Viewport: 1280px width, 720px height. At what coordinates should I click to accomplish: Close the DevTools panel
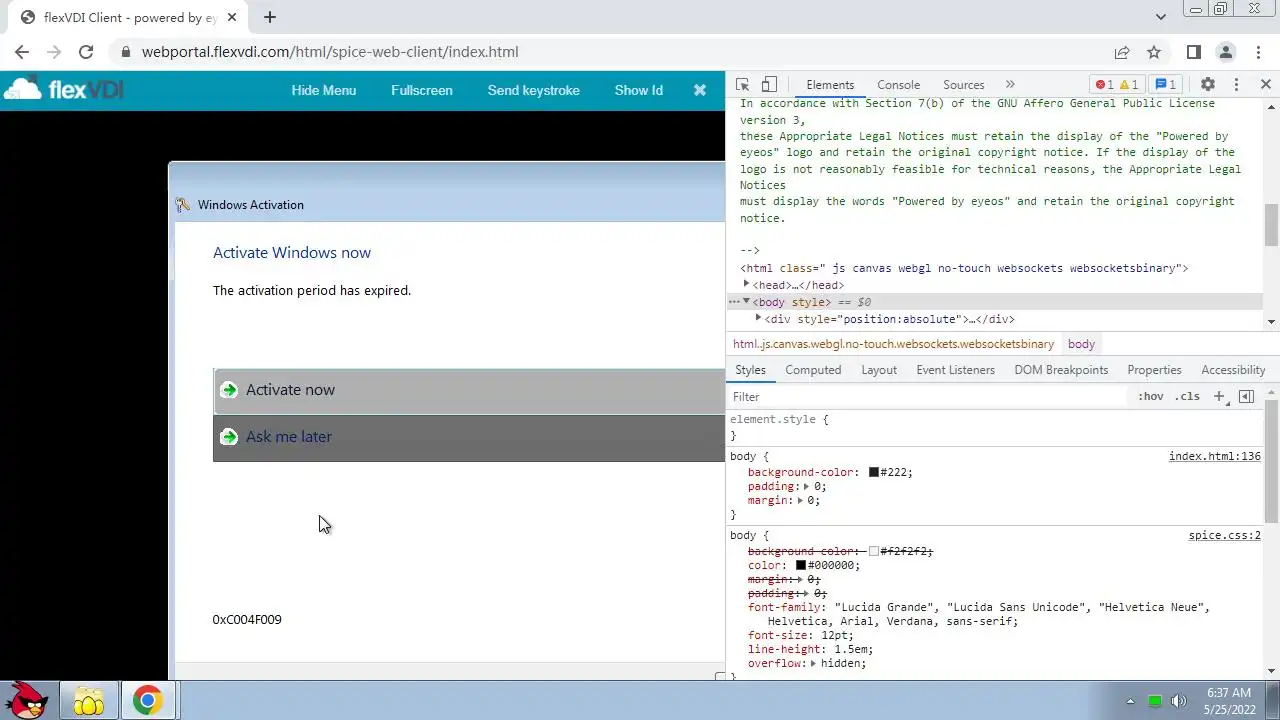[1265, 85]
